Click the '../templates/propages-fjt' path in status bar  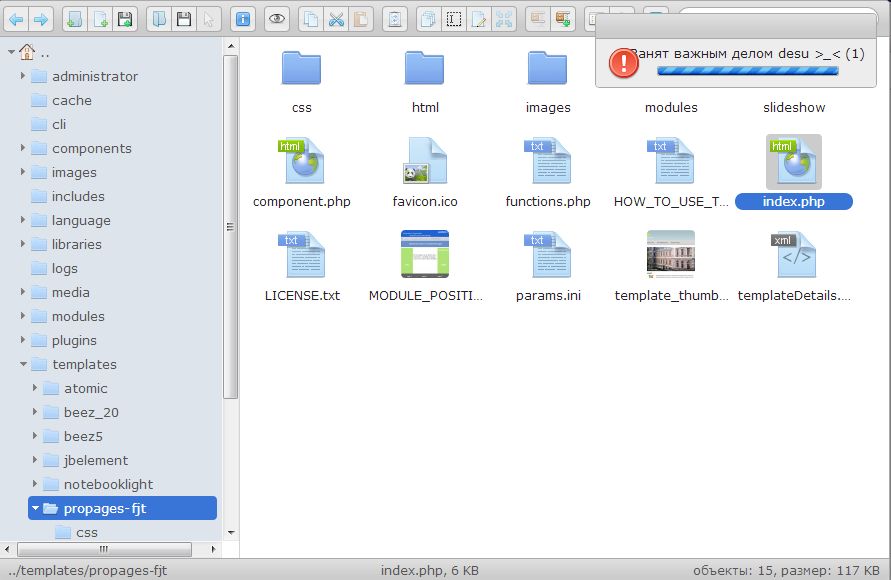click(x=88, y=570)
